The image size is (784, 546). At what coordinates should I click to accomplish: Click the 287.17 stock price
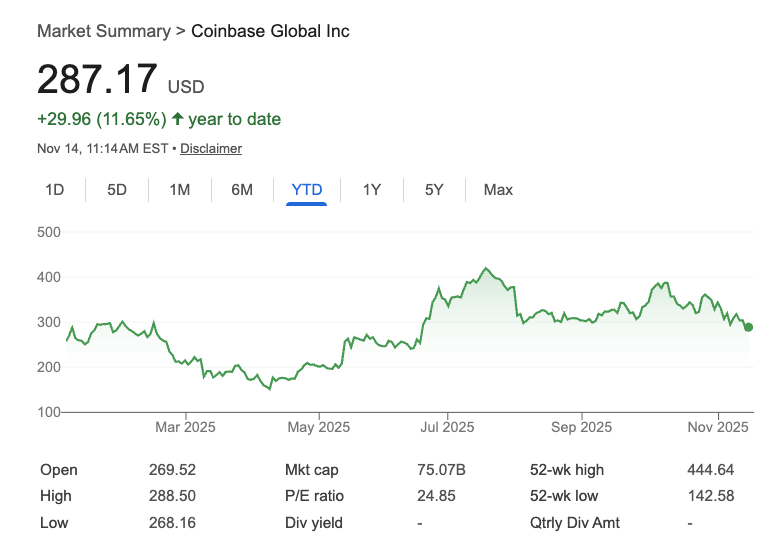click(x=97, y=79)
